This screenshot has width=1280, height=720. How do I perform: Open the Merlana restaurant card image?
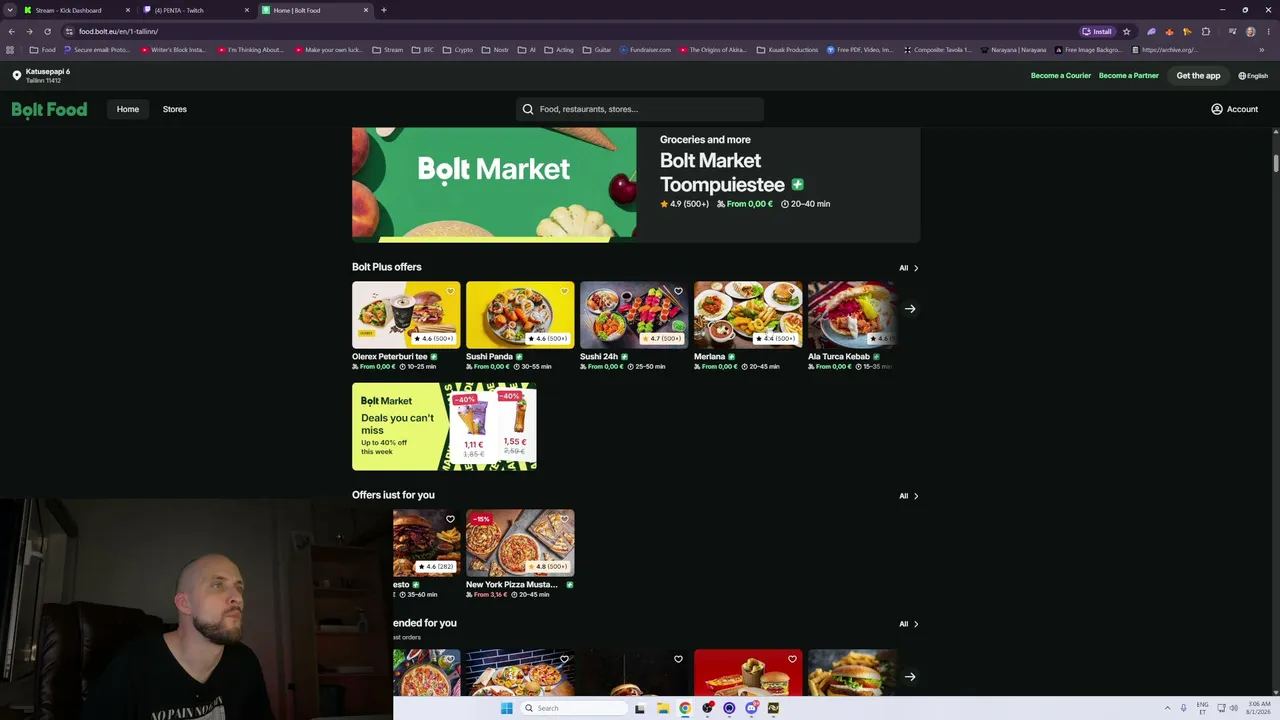[748, 315]
